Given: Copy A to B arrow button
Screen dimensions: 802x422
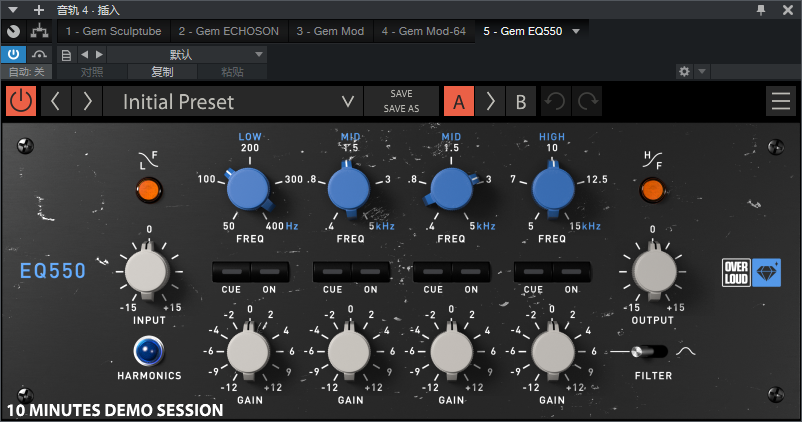Looking at the screenshot, I should [490, 101].
